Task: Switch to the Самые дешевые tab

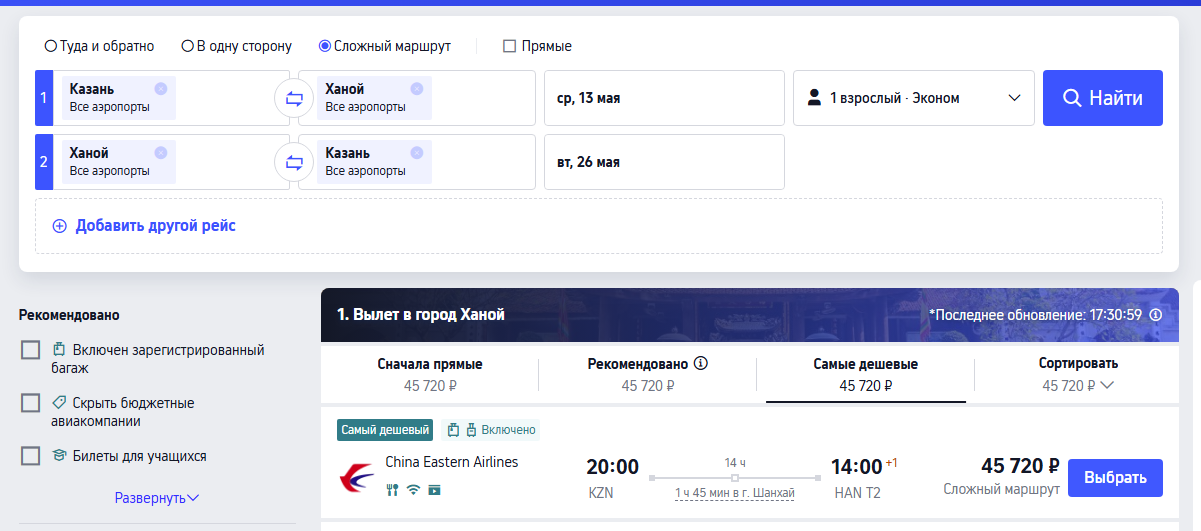Action: tap(865, 374)
